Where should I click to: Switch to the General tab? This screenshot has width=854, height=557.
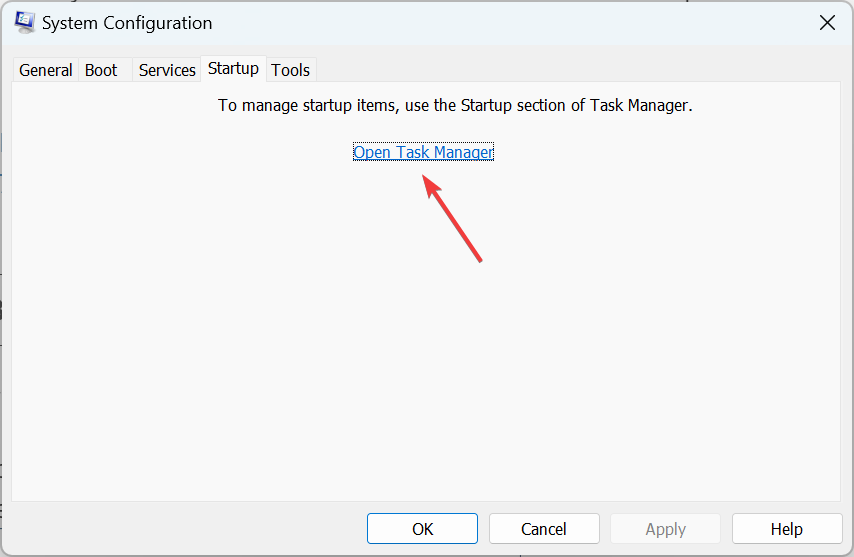46,70
